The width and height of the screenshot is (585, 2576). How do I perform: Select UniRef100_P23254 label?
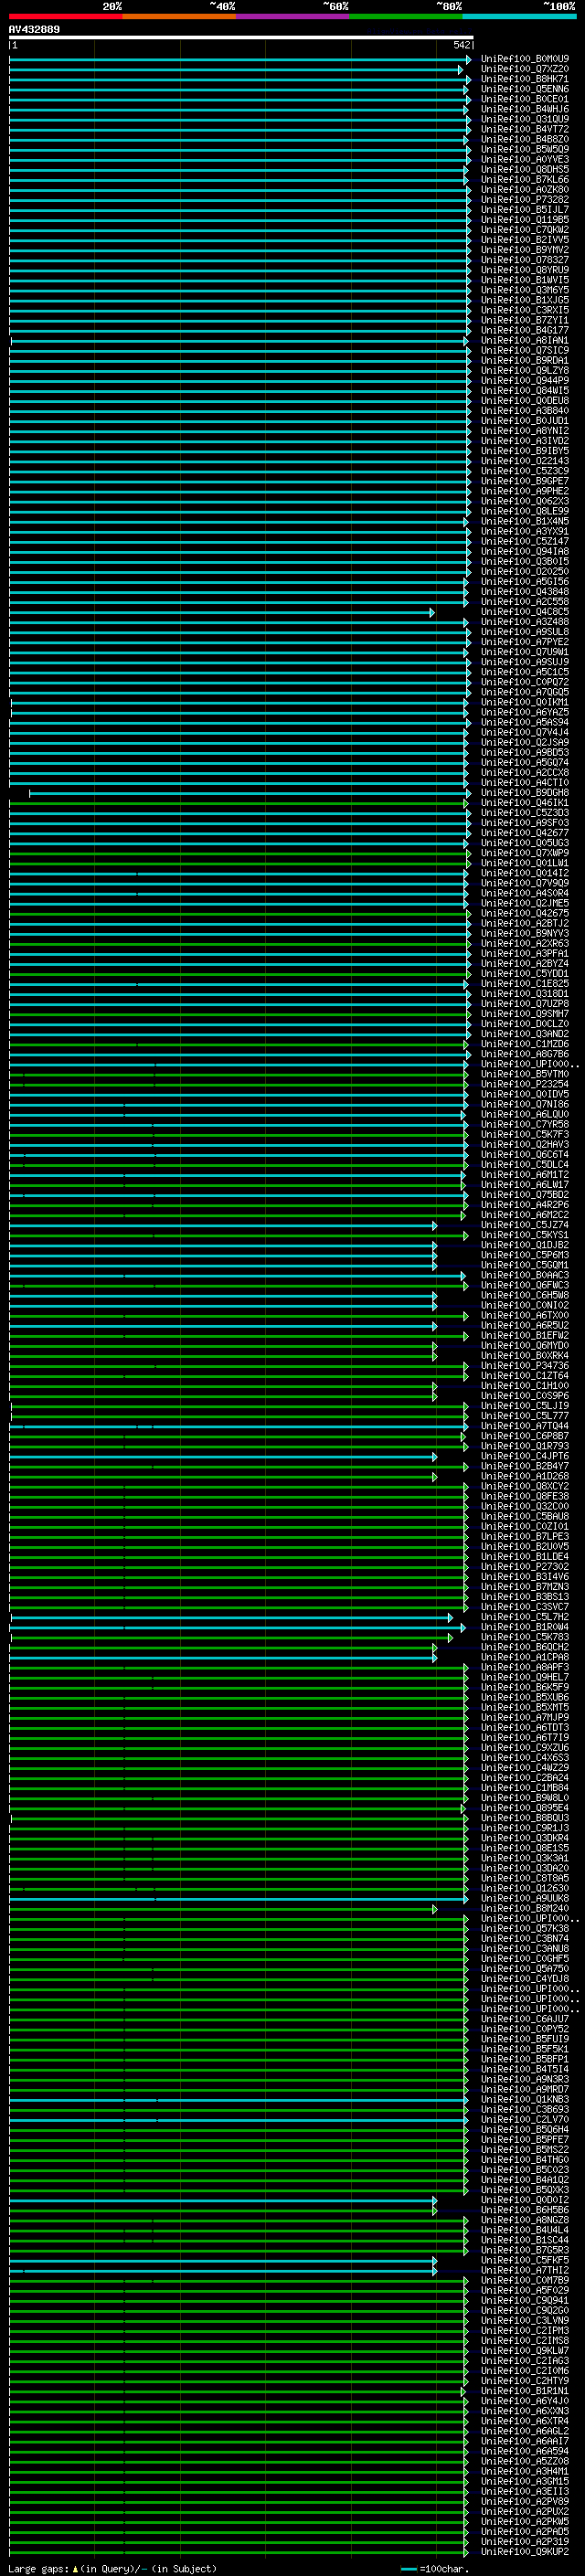[x=524, y=1084]
